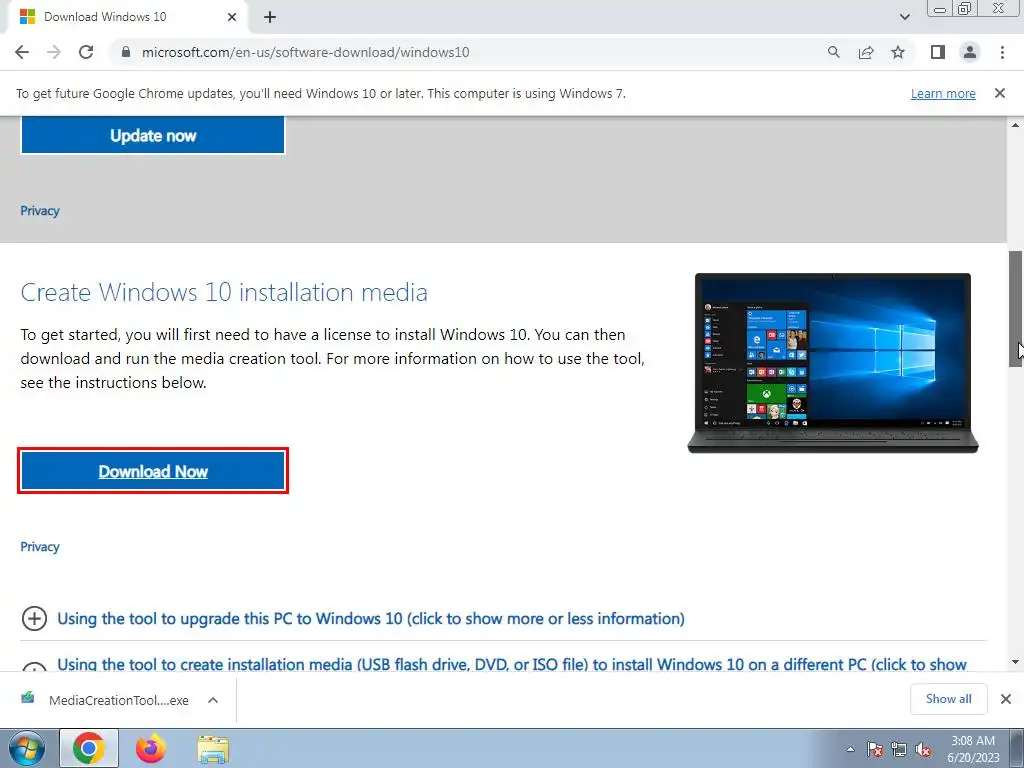Launch Firefox from the taskbar
This screenshot has height=768, width=1024.
coord(151,748)
